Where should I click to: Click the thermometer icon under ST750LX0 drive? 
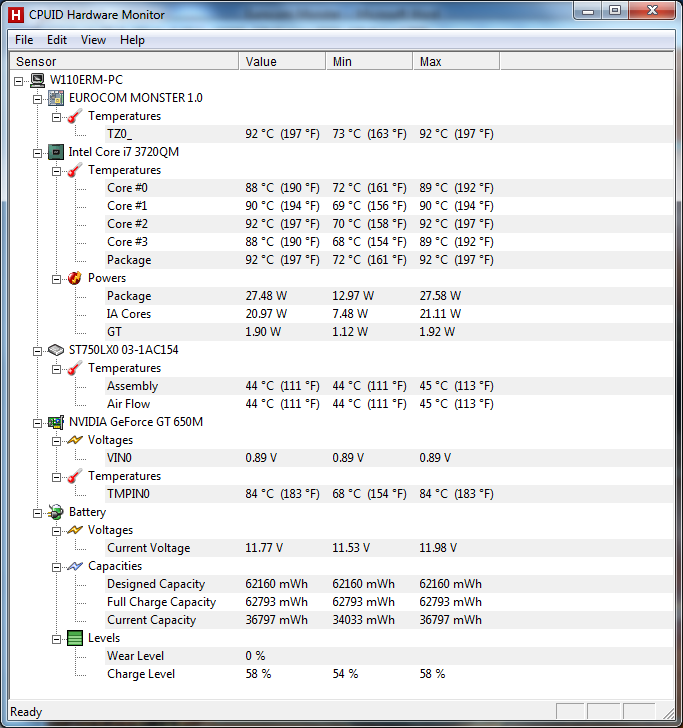point(75,368)
